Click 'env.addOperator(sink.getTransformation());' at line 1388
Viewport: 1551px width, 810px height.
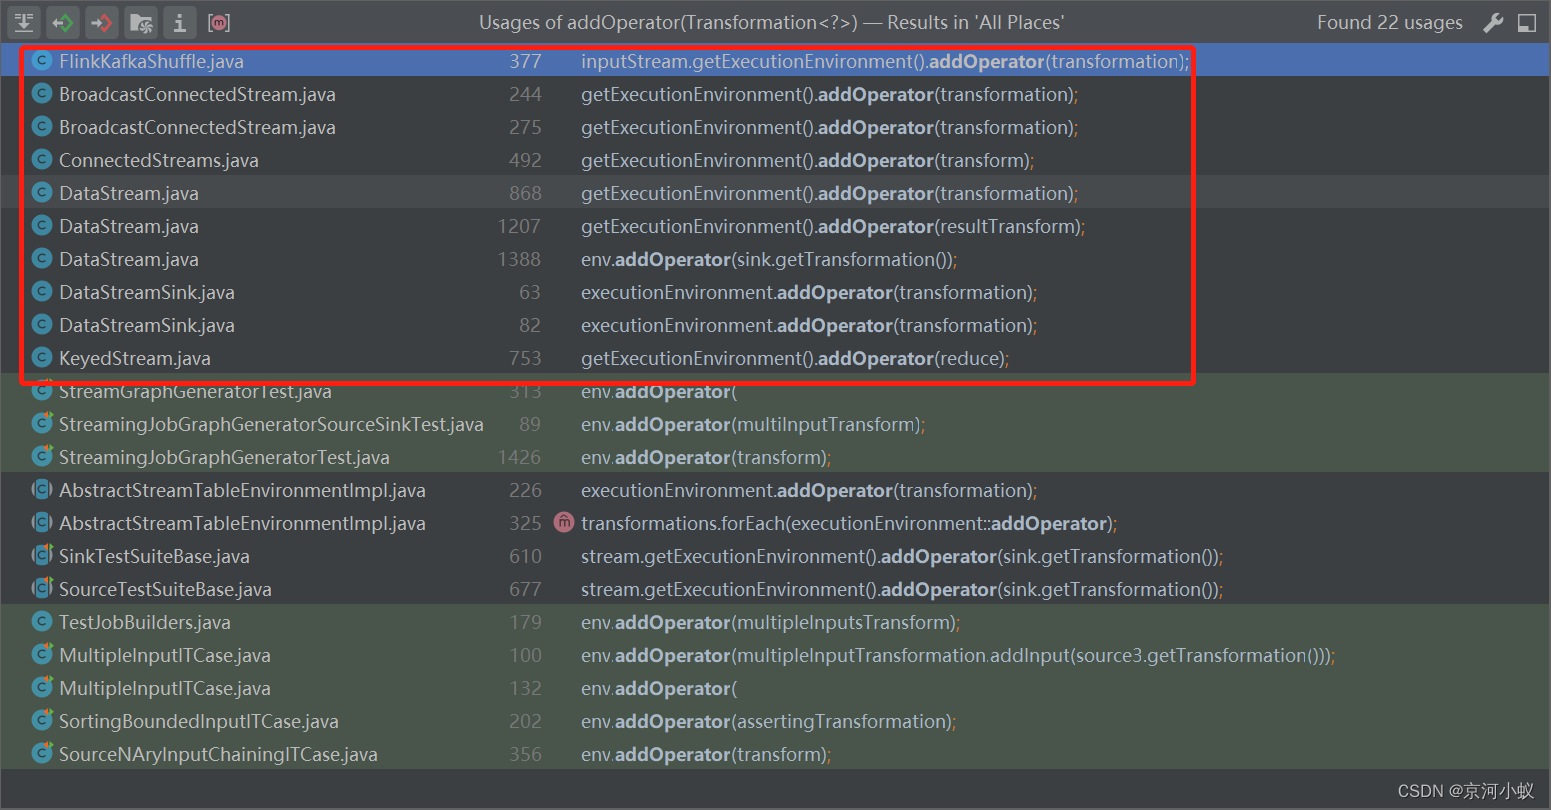[x=769, y=259]
